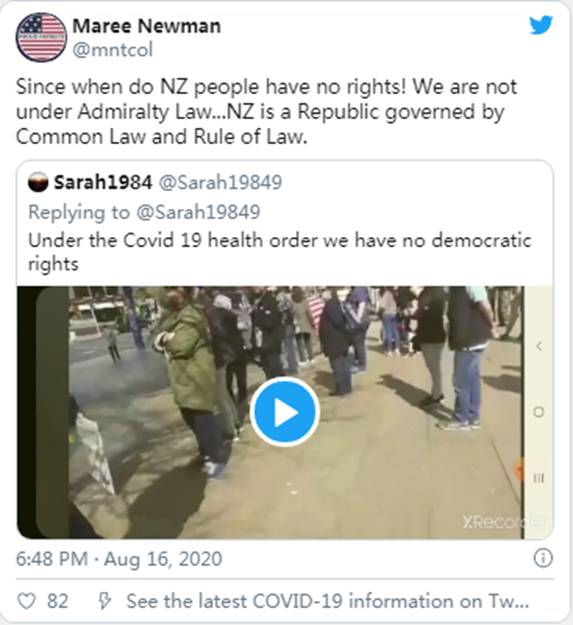Screen dimensions: 573x625
Task: Click the 82 likes count
Action: coord(57,601)
